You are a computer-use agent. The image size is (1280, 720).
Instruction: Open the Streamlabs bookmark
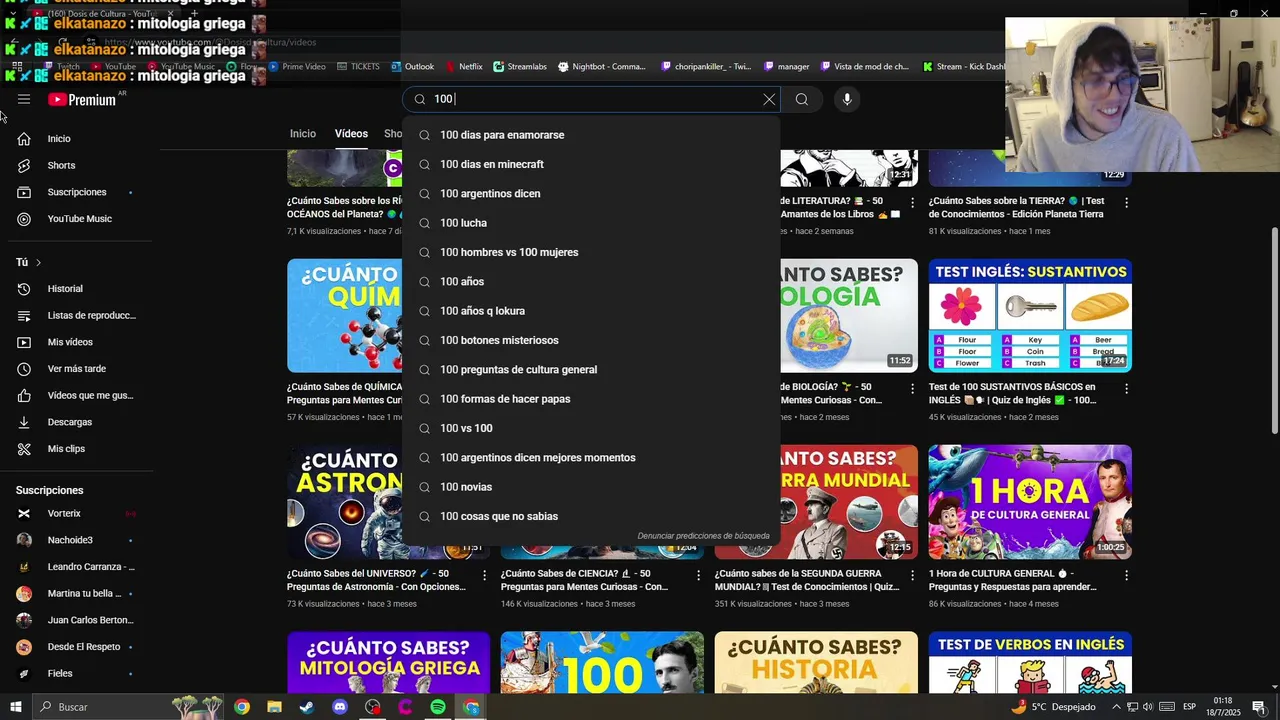click(520, 67)
